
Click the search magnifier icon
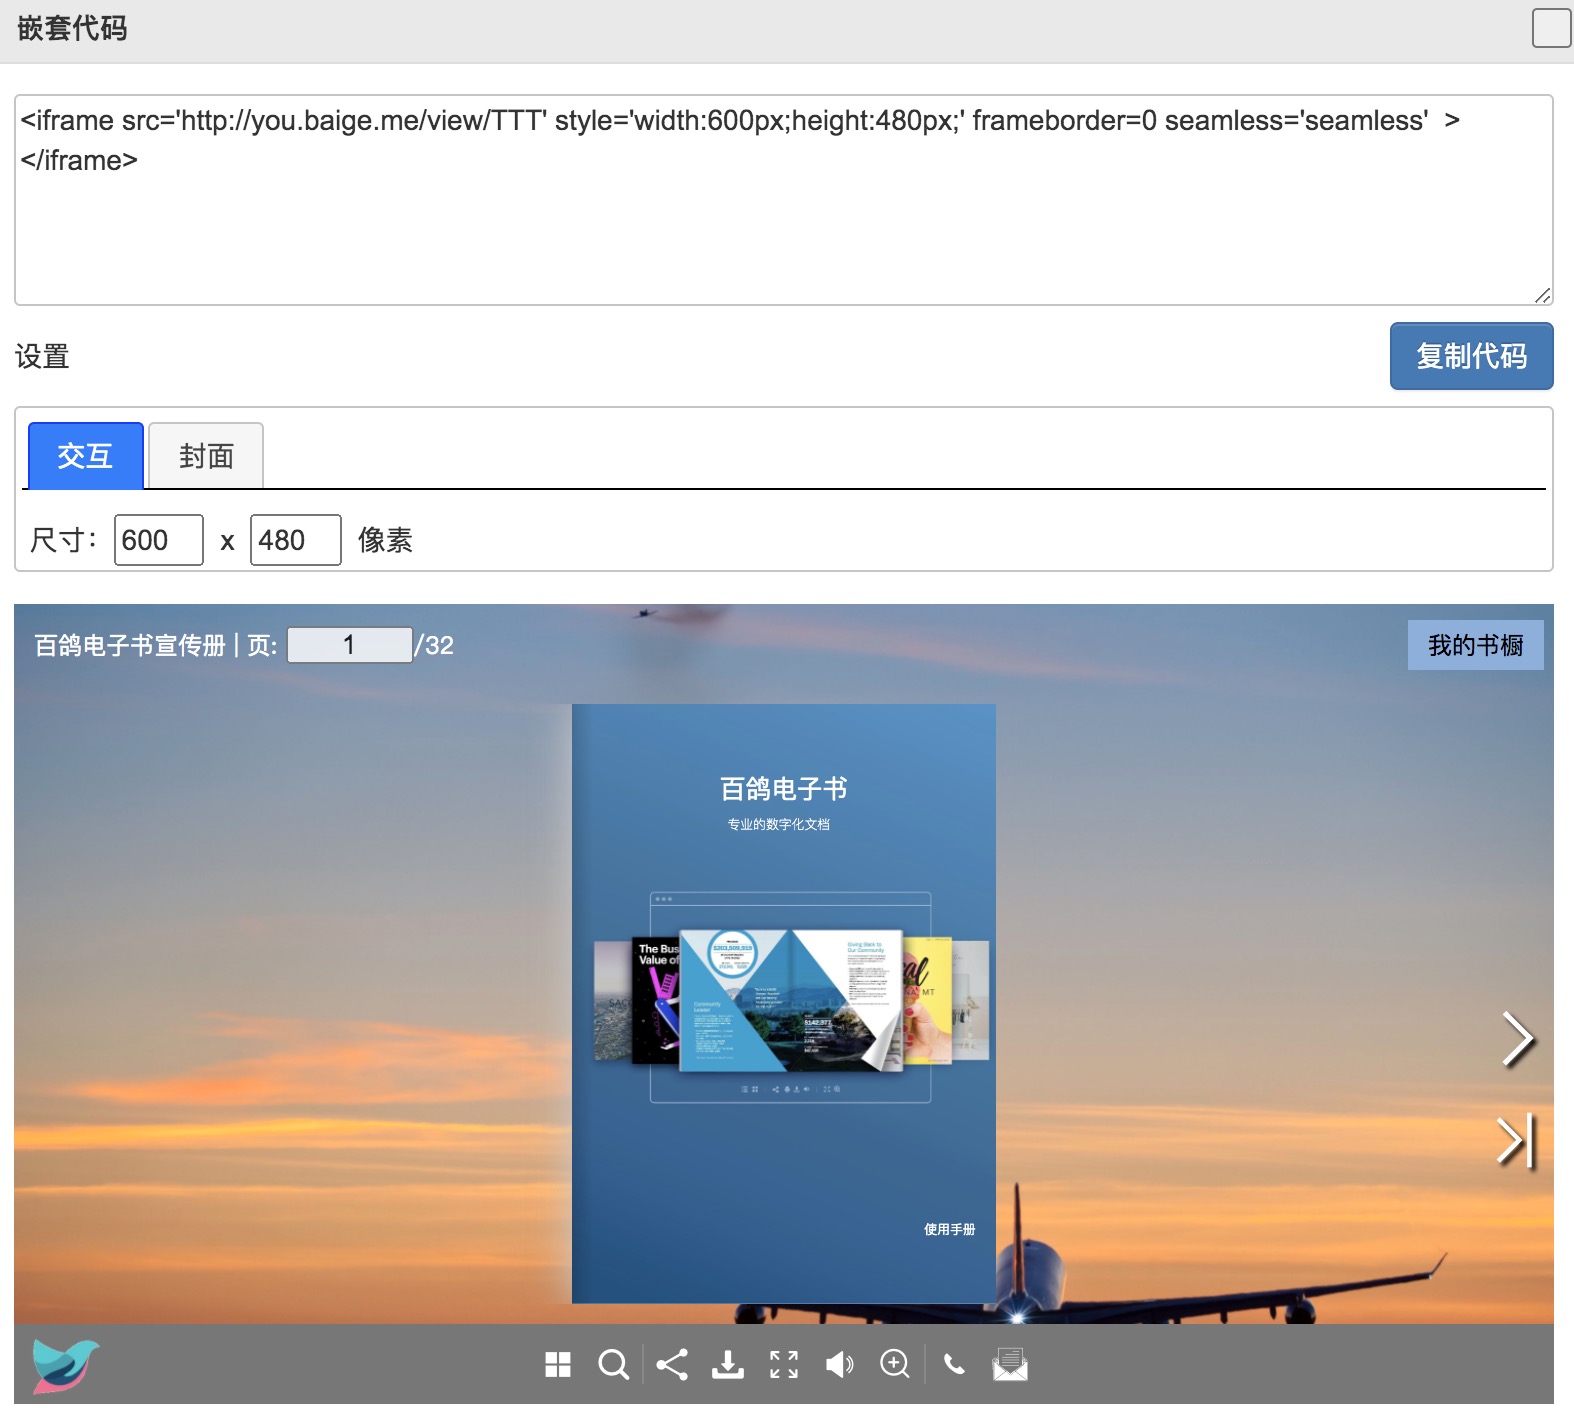[x=613, y=1364]
